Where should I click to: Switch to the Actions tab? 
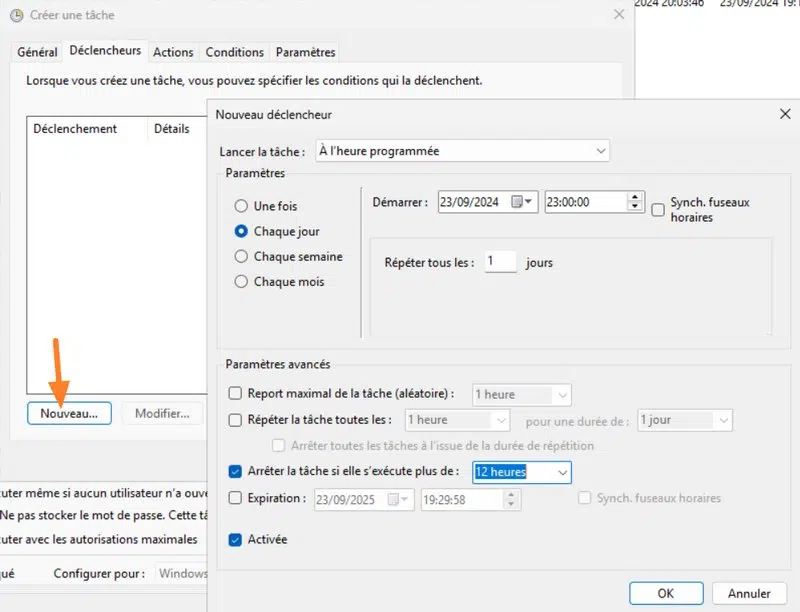173,52
